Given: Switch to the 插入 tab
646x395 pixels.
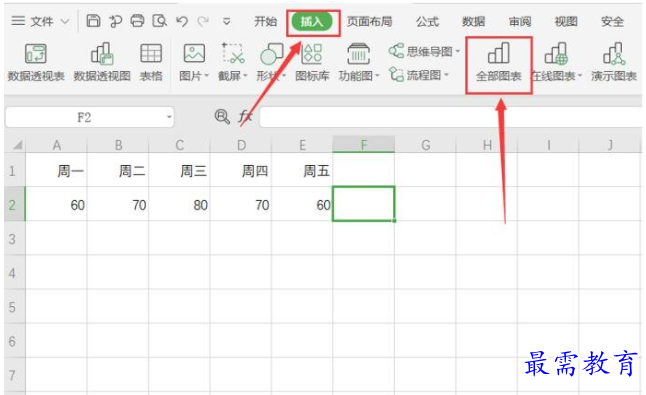Looking at the screenshot, I should click(312, 21).
